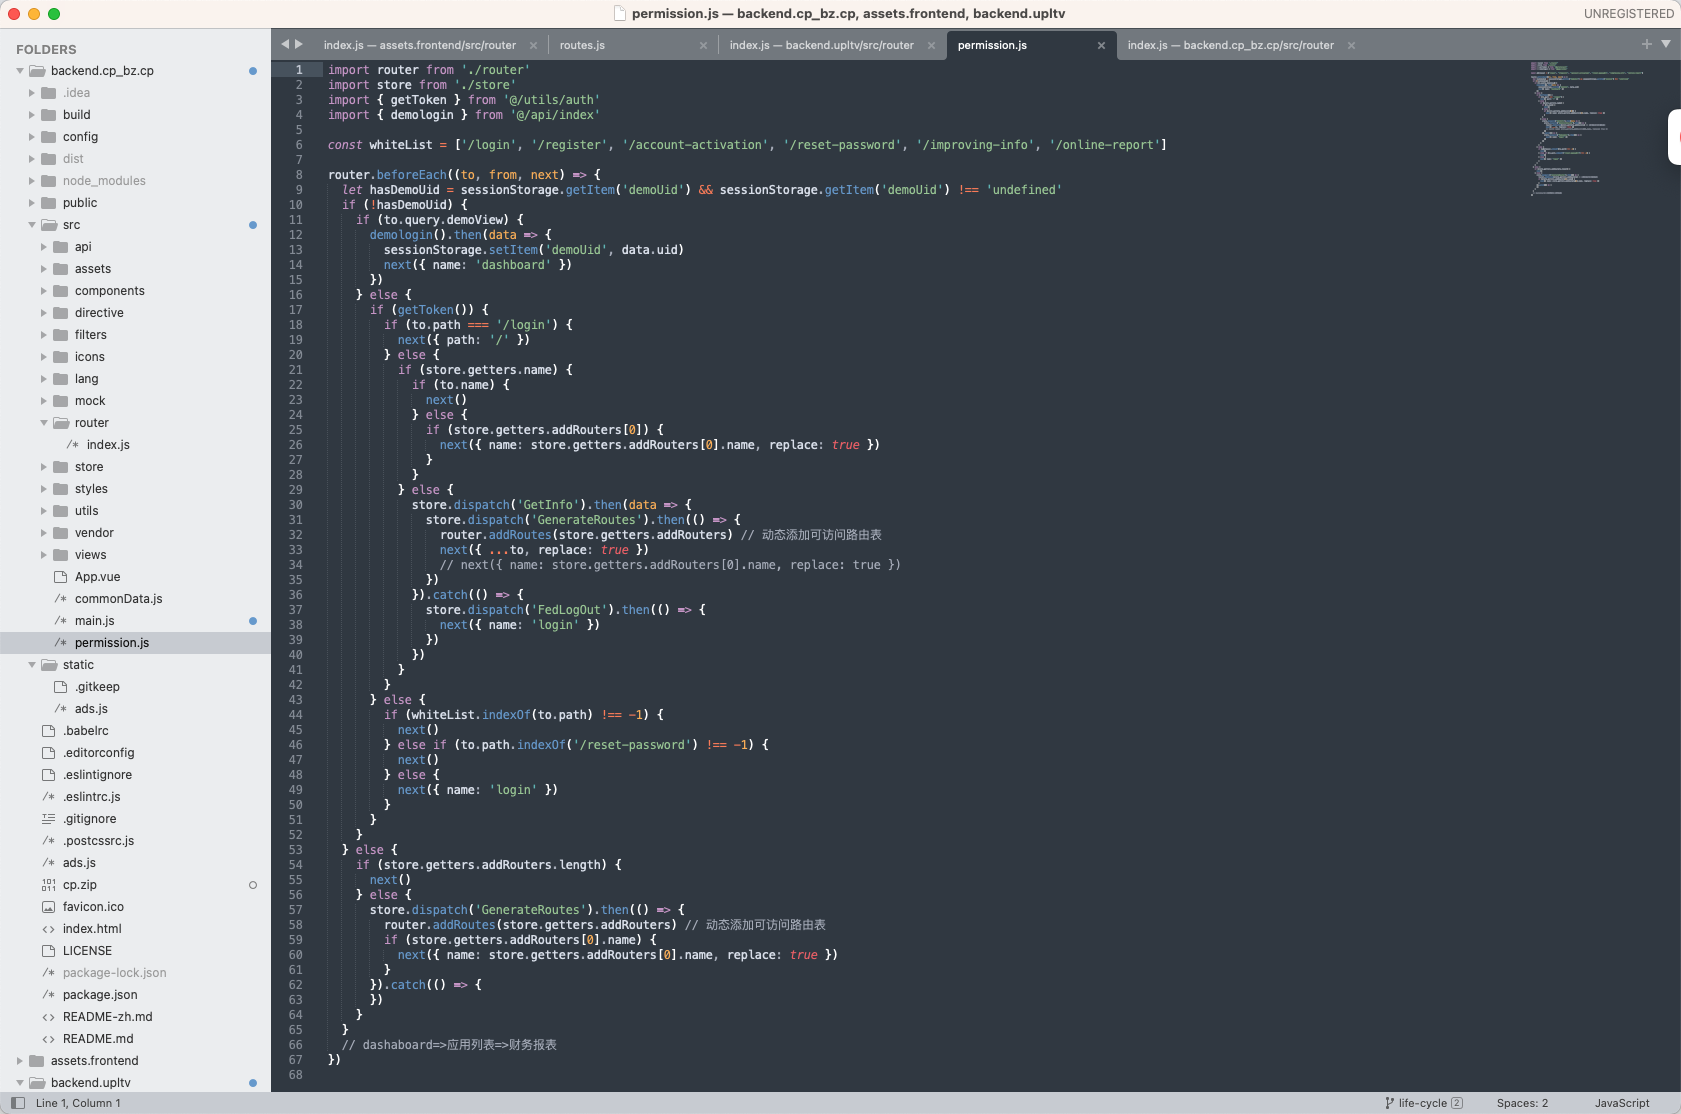This screenshot has width=1681, height=1114.
Task: Close the routes.js tab
Action: pyautogui.click(x=703, y=45)
